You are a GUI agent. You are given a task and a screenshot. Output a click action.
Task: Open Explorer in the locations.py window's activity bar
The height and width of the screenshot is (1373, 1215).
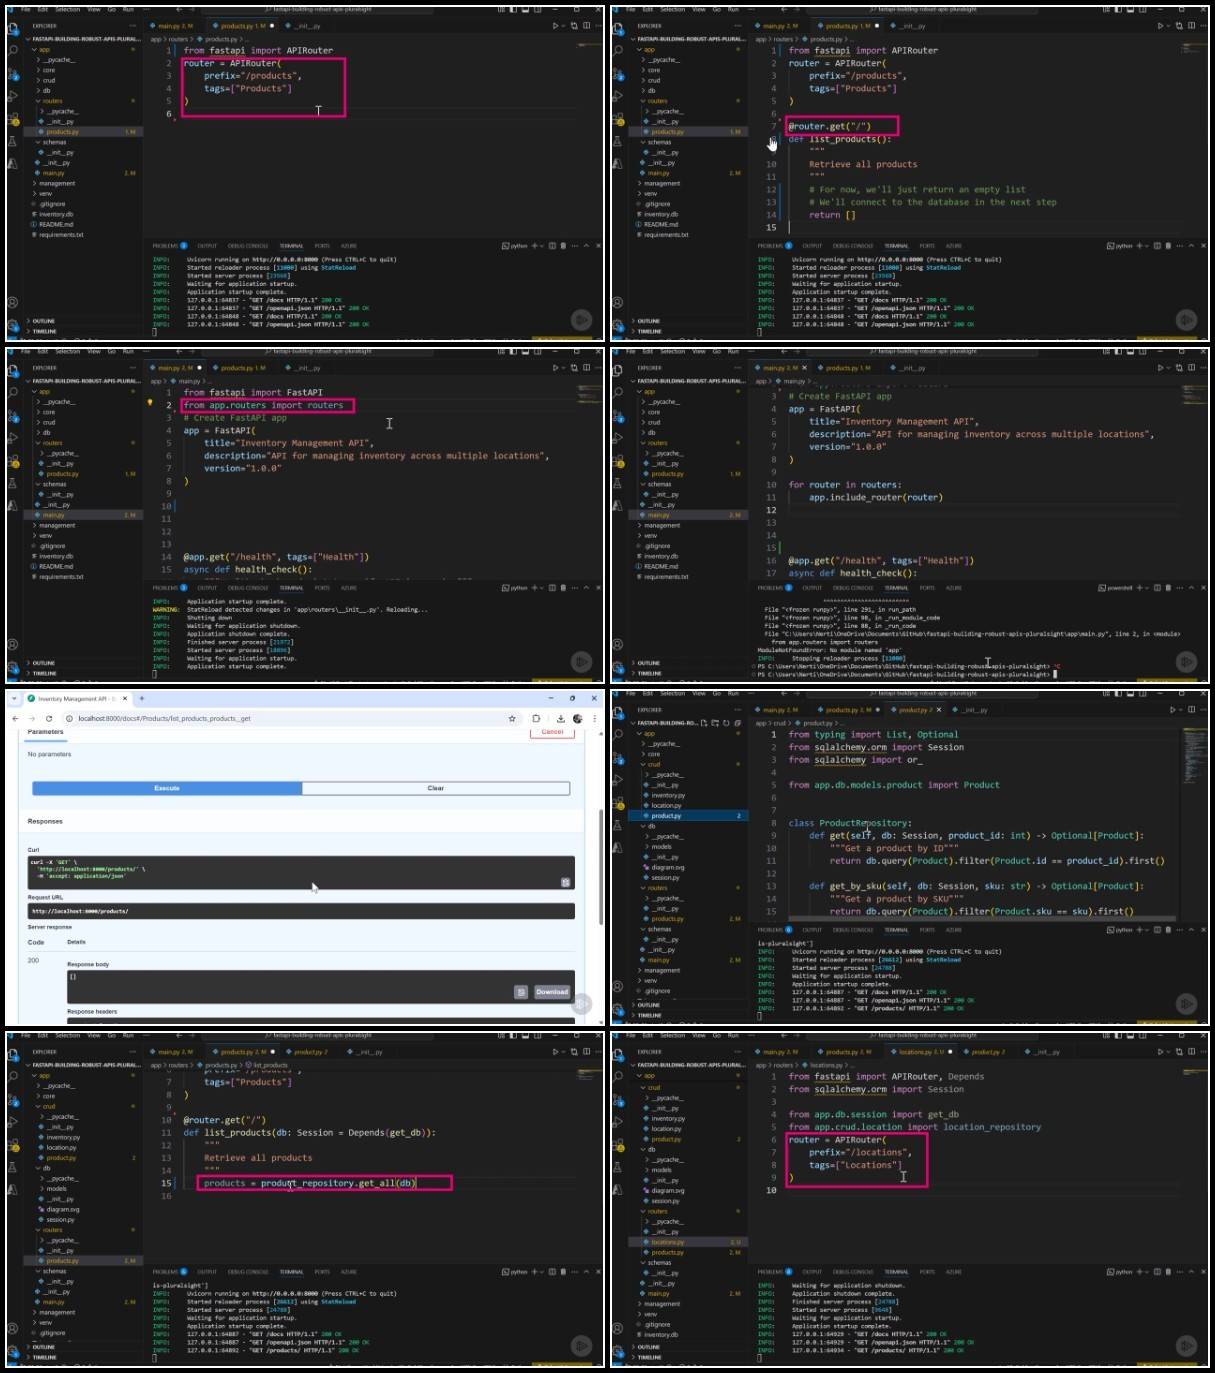click(618, 1054)
